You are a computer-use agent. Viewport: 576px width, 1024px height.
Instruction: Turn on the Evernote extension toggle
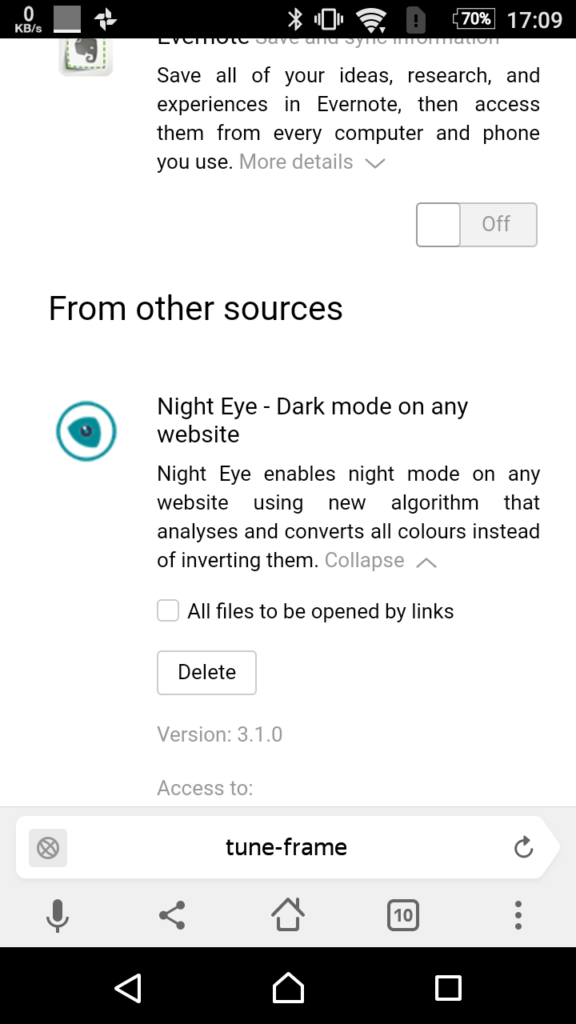pyautogui.click(x=476, y=224)
